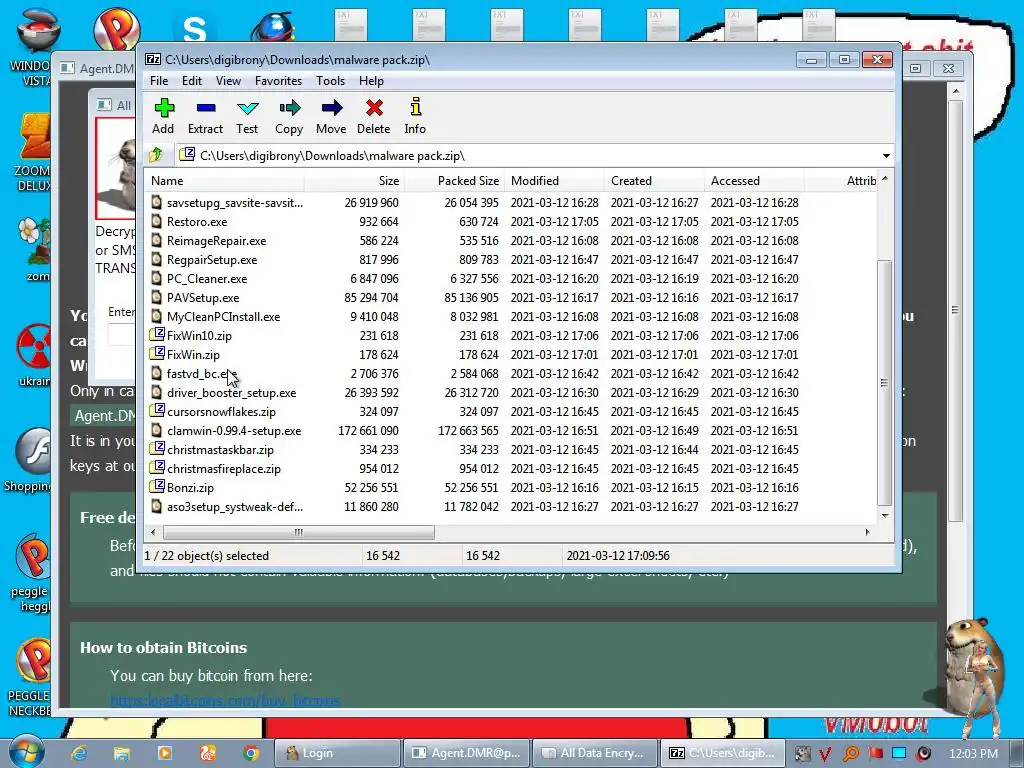Sort by Accessed column header
1024x768 pixels.
click(754, 181)
